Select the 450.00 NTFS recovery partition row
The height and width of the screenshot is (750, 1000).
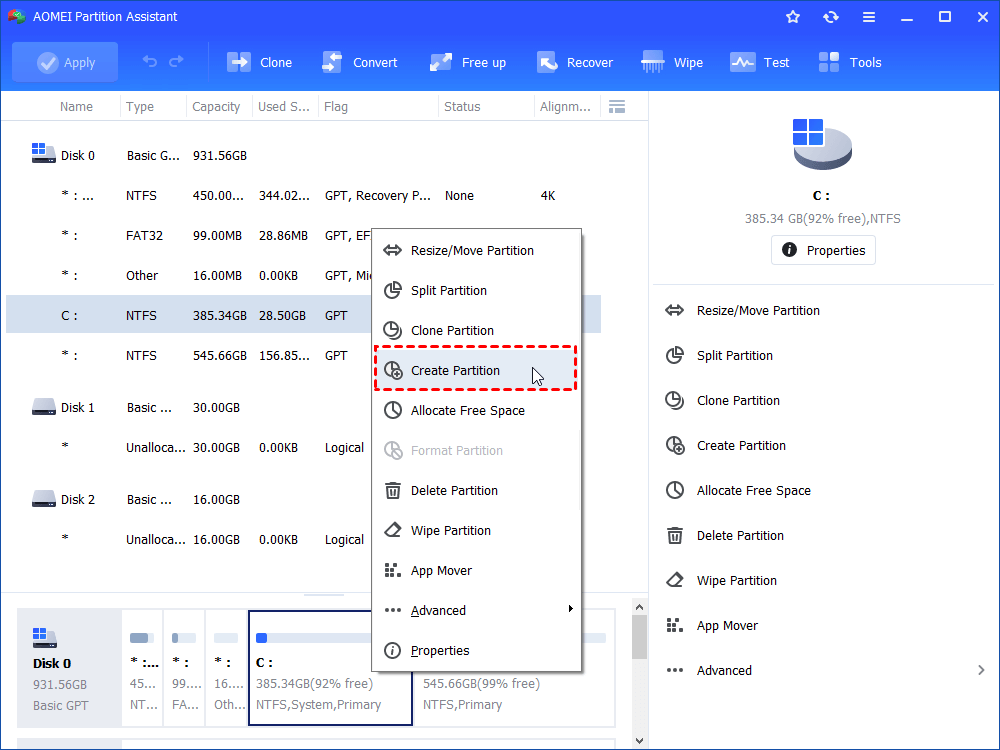(x=303, y=196)
